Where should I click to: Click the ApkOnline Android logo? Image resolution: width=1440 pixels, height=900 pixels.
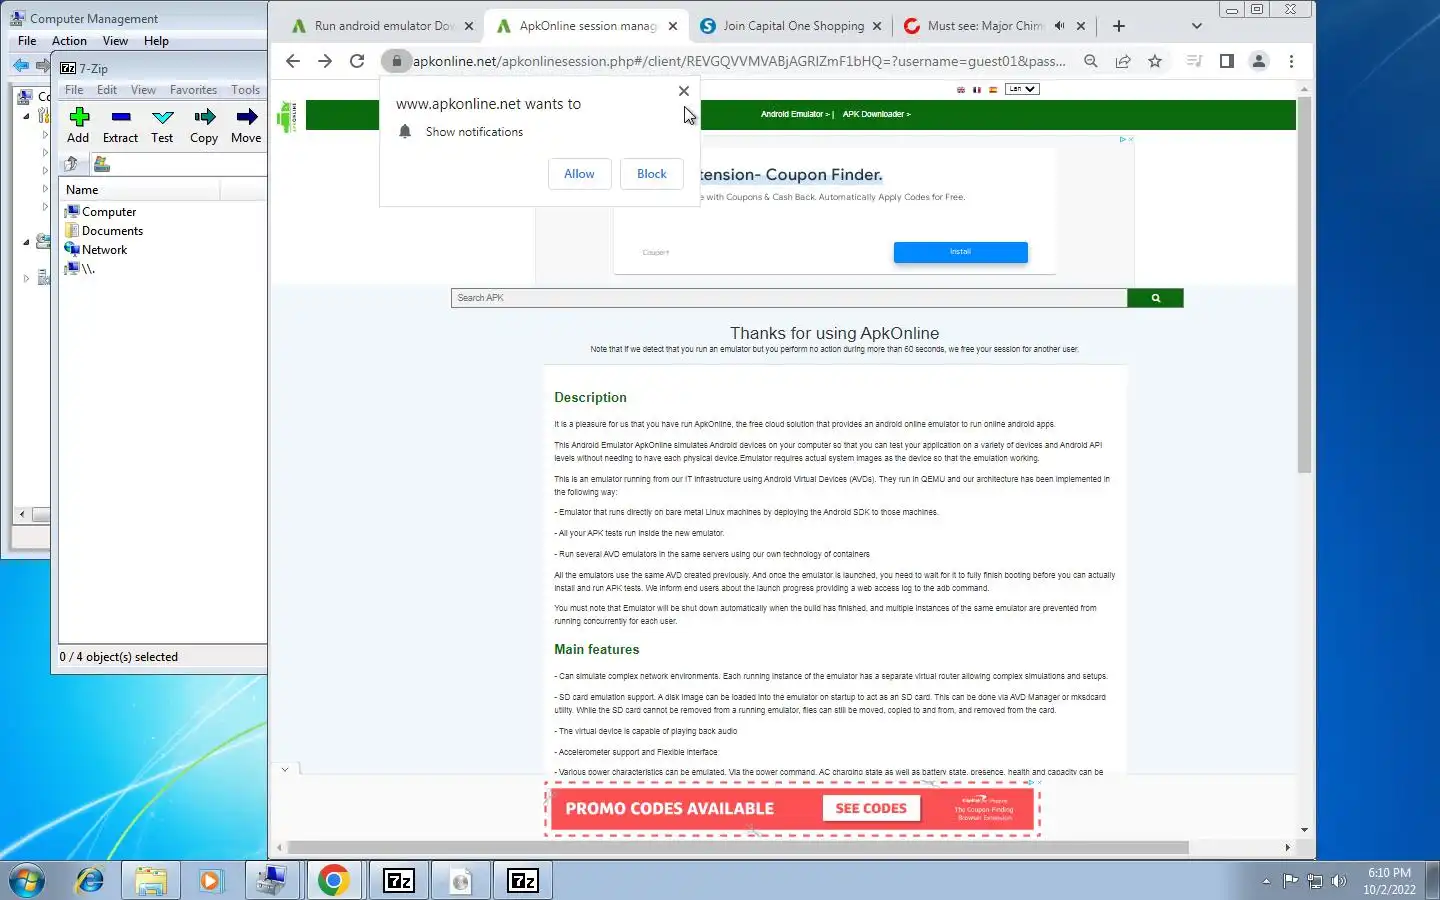point(287,116)
